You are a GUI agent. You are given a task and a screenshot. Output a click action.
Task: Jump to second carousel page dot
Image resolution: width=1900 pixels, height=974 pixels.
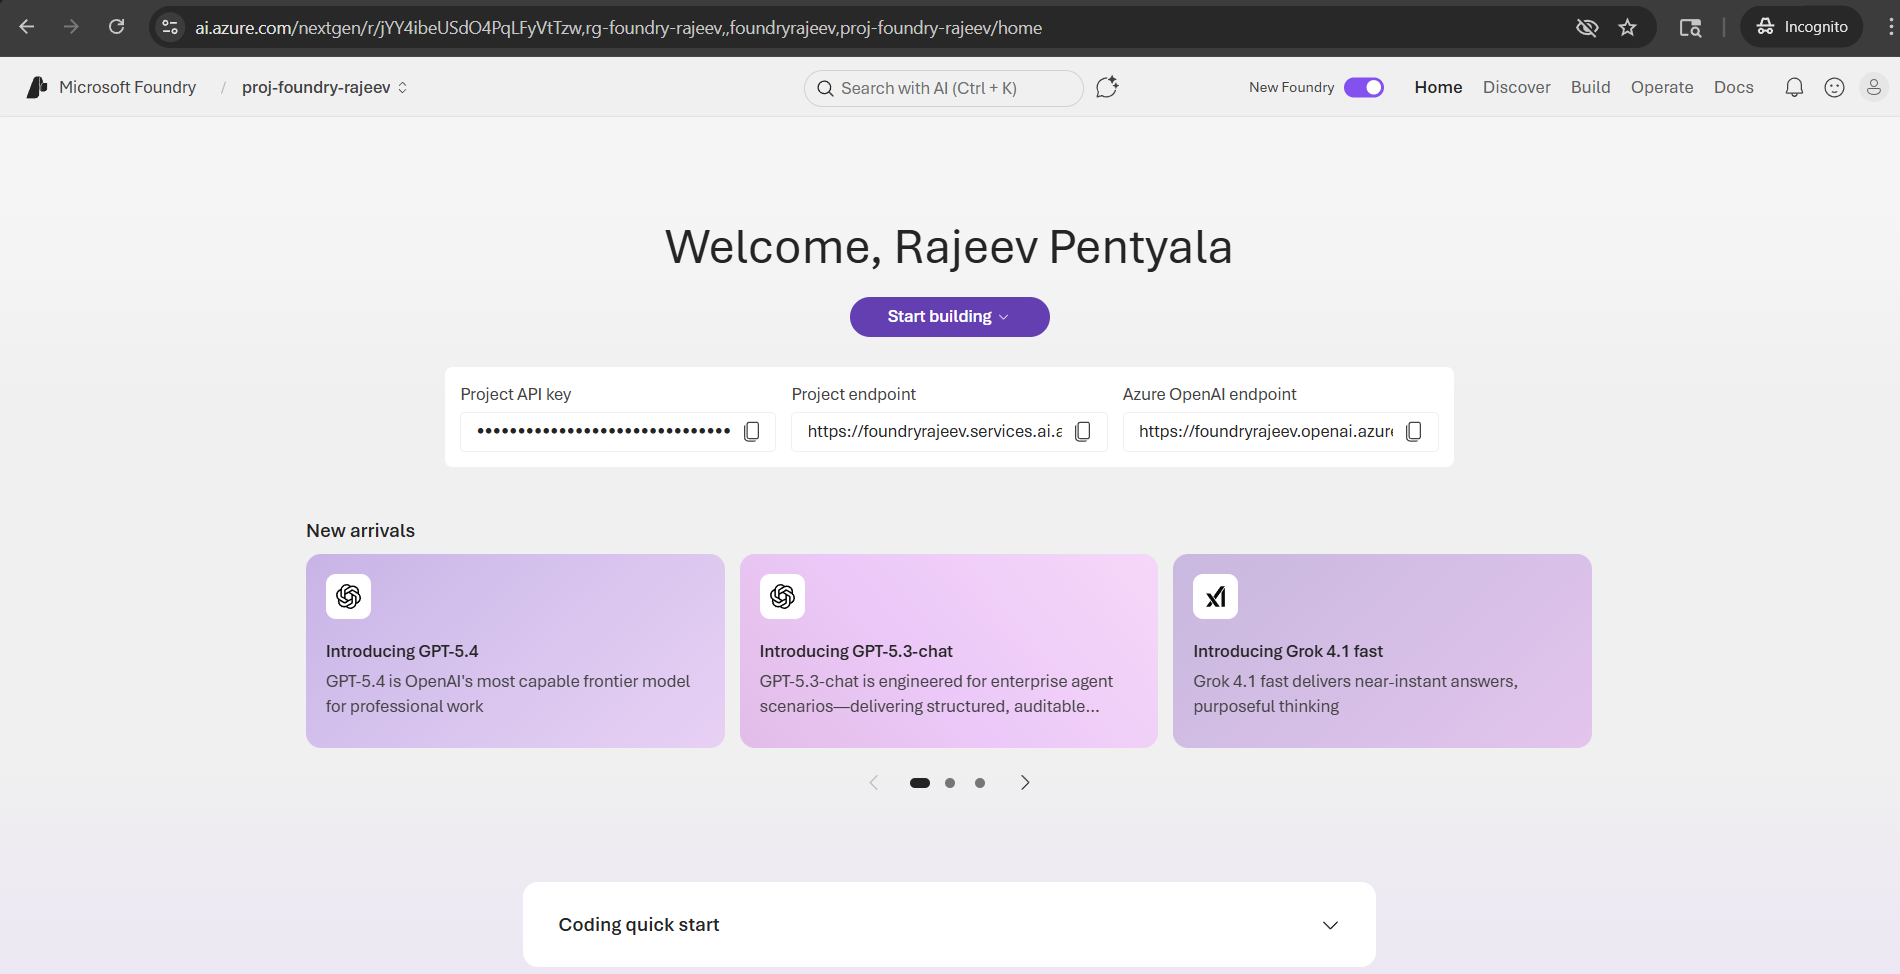[x=950, y=783]
